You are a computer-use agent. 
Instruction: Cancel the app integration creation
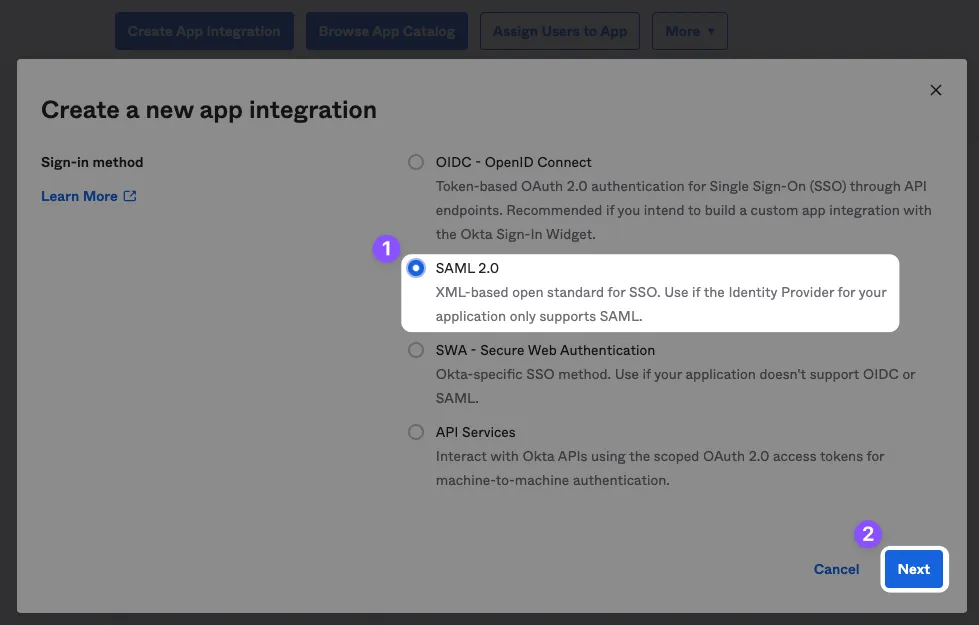836,569
